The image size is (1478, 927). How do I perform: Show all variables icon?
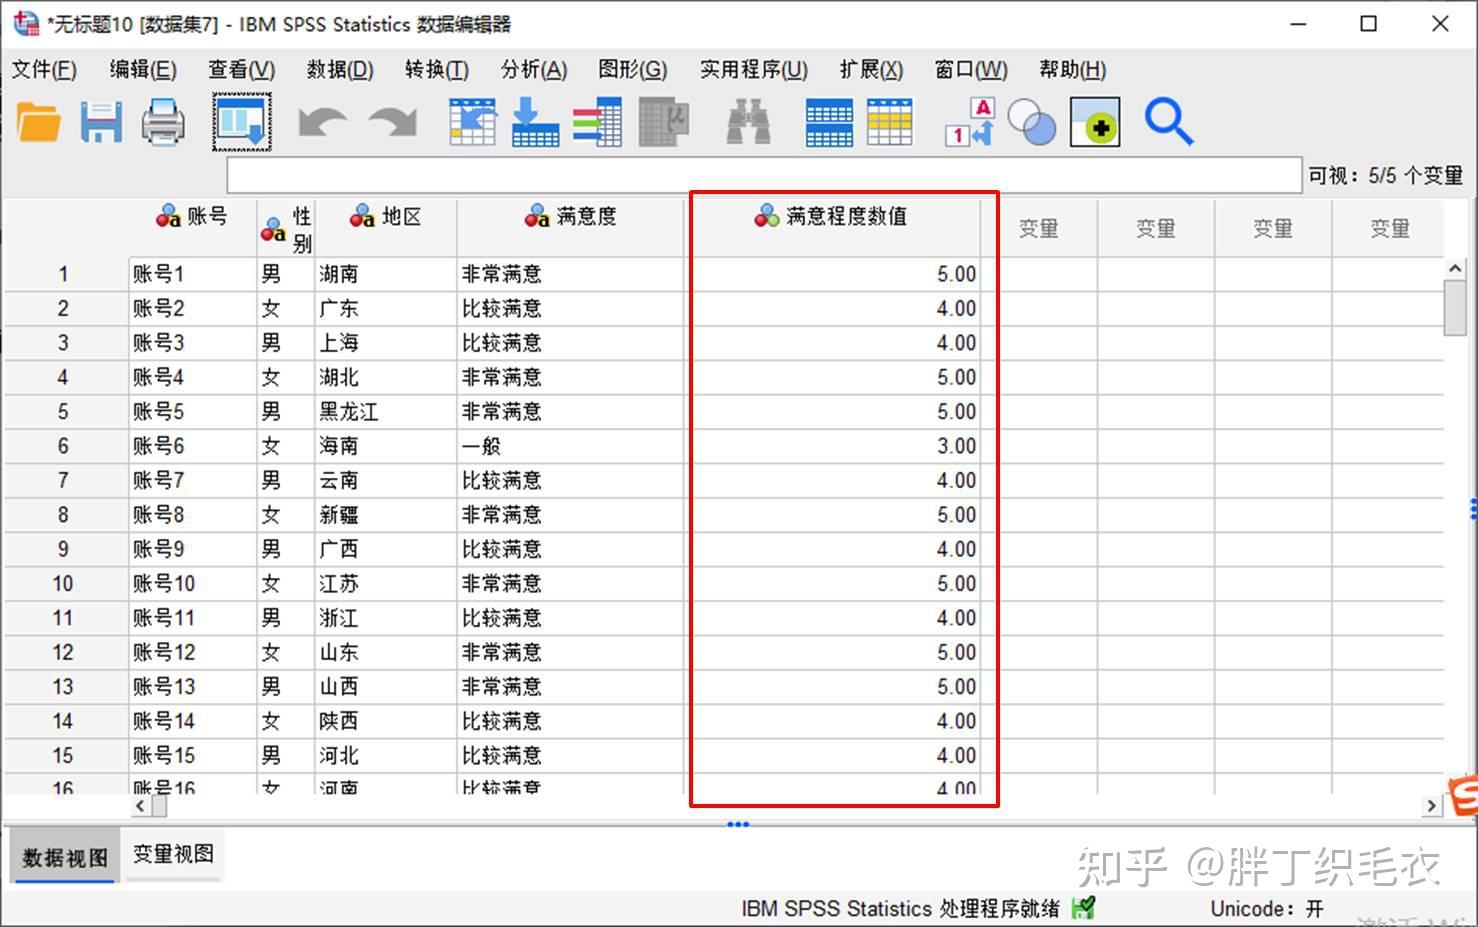click(x=1095, y=121)
